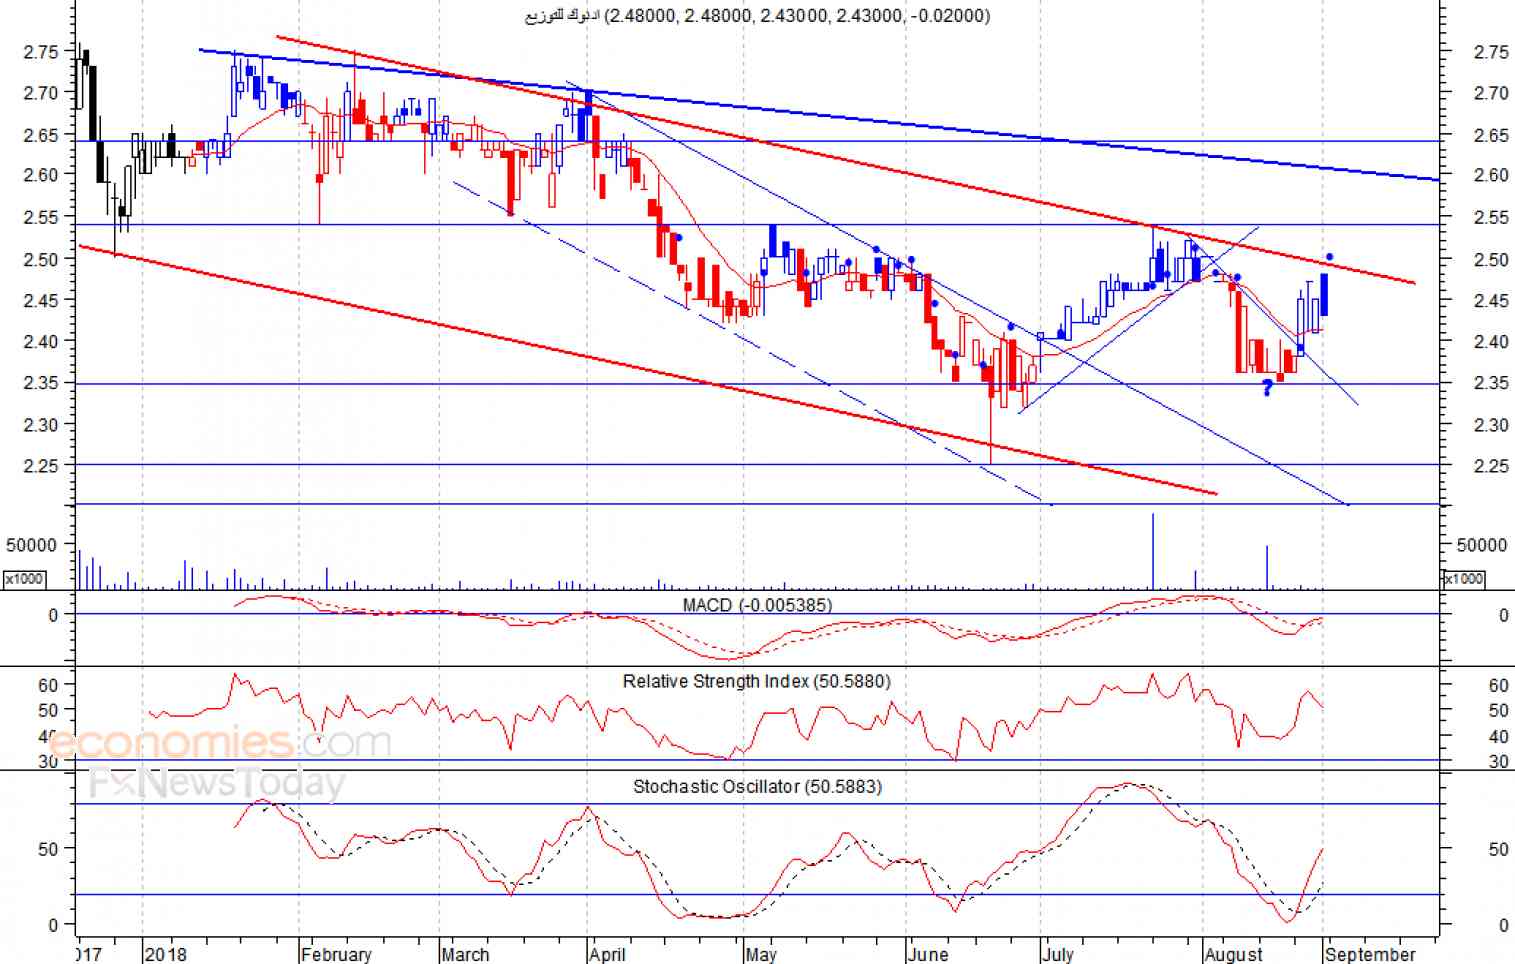Image resolution: width=1515 pixels, height=964 pixels.
Task: Click 2.40 on the left price axis
Action: [41, 341]
